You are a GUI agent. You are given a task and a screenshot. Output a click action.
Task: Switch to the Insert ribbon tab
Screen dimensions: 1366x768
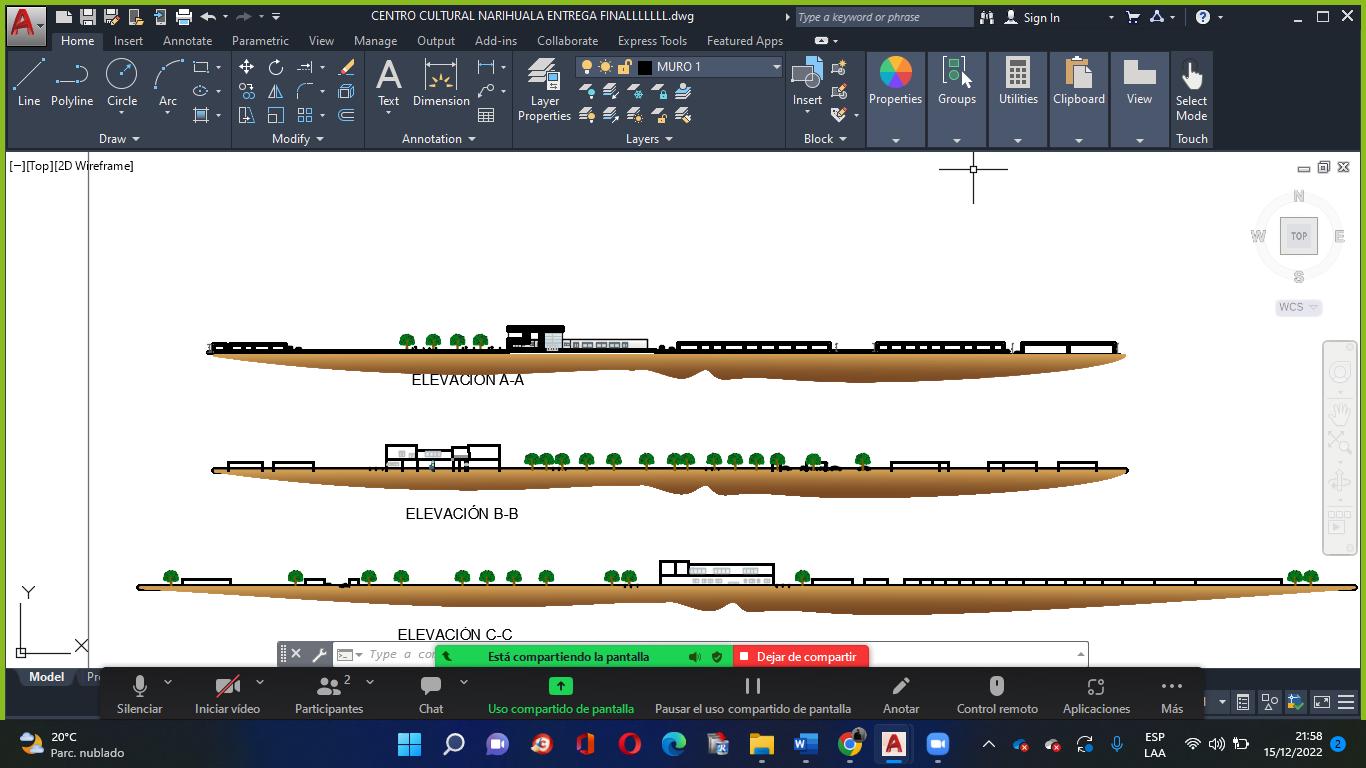pos(128,41)
